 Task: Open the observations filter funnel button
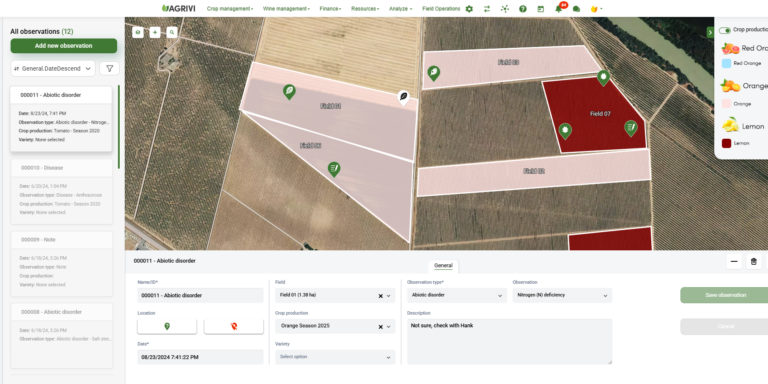point(110,69)
